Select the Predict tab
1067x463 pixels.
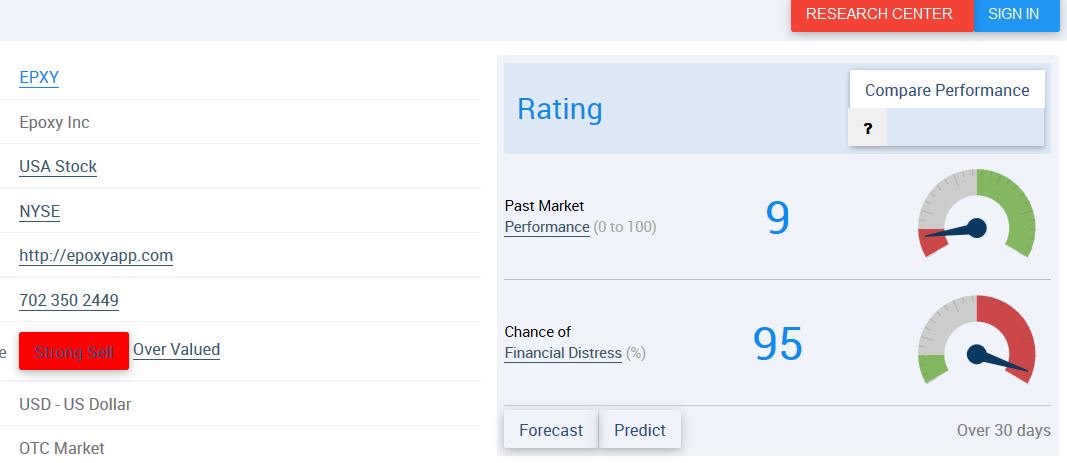tap(640, 430)
